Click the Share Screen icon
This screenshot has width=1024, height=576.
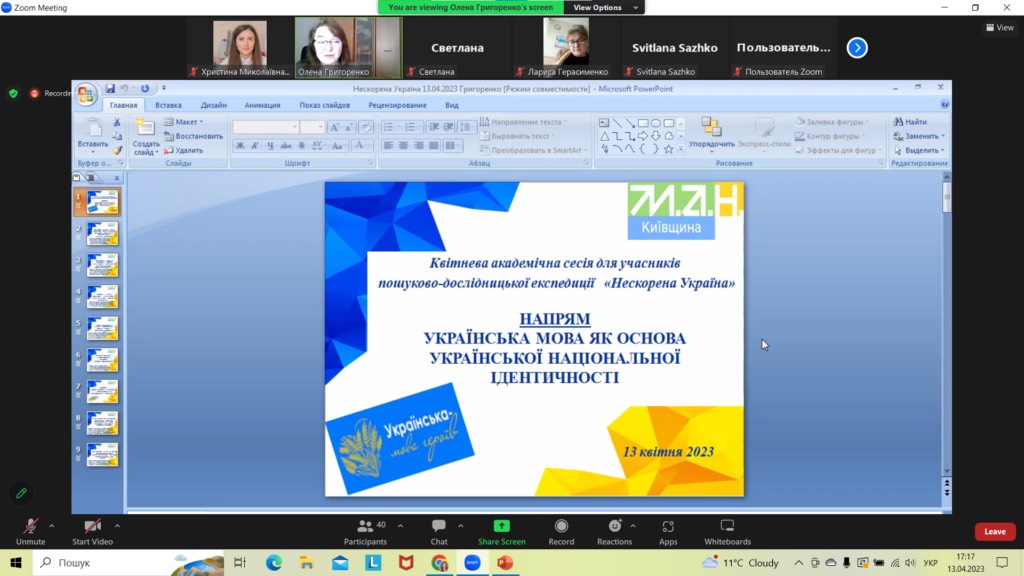[x=501, y=527]
